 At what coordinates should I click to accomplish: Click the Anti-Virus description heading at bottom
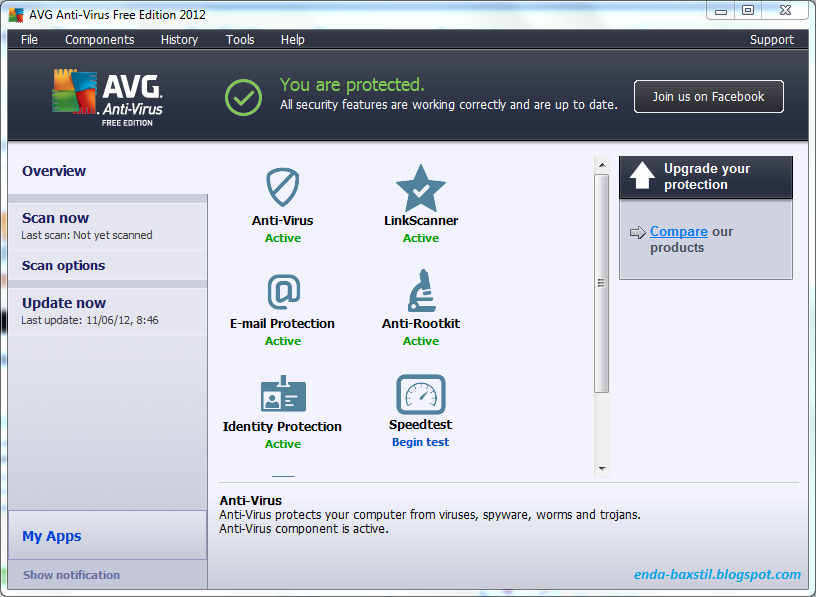250,500
